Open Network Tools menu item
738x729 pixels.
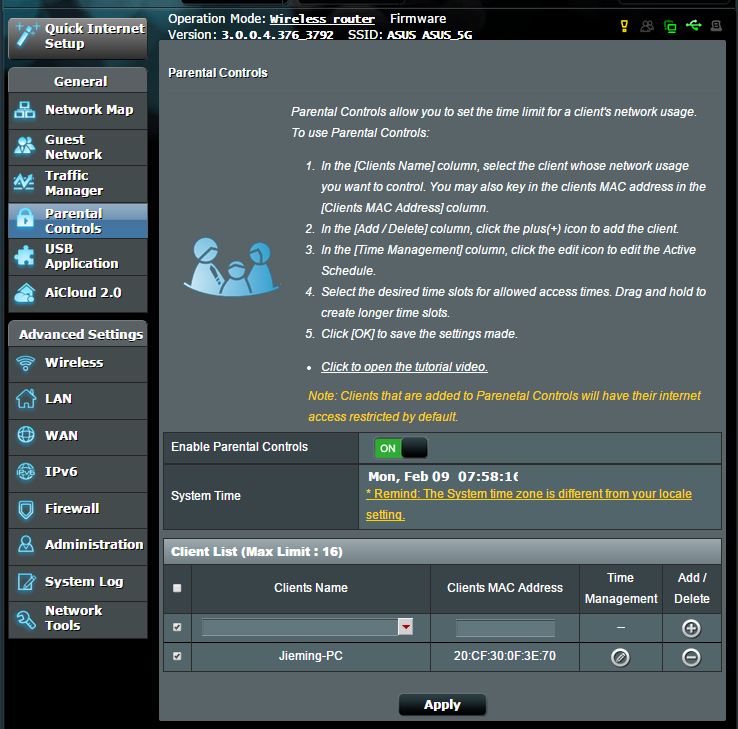coord(78,619)
